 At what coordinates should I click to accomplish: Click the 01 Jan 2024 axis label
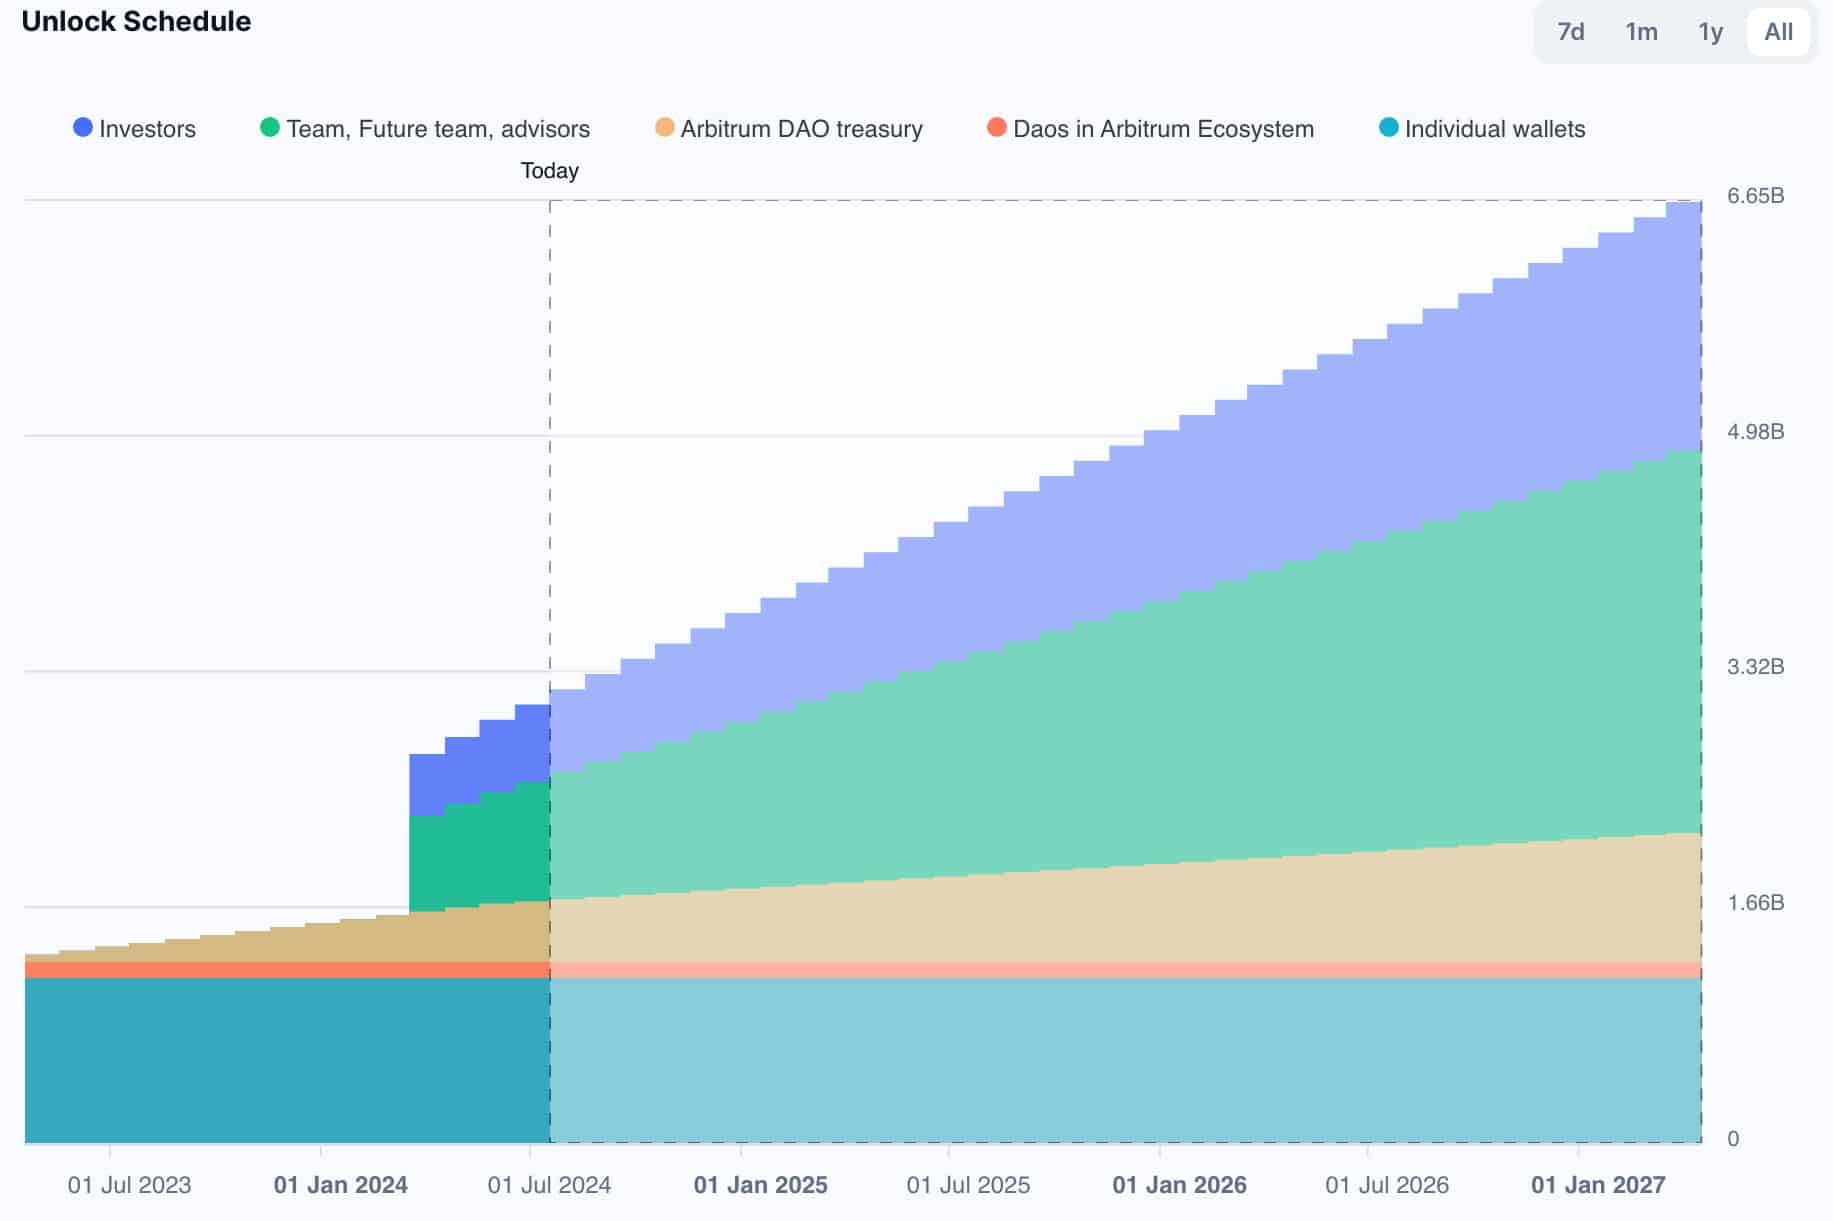coord(341,1185)
